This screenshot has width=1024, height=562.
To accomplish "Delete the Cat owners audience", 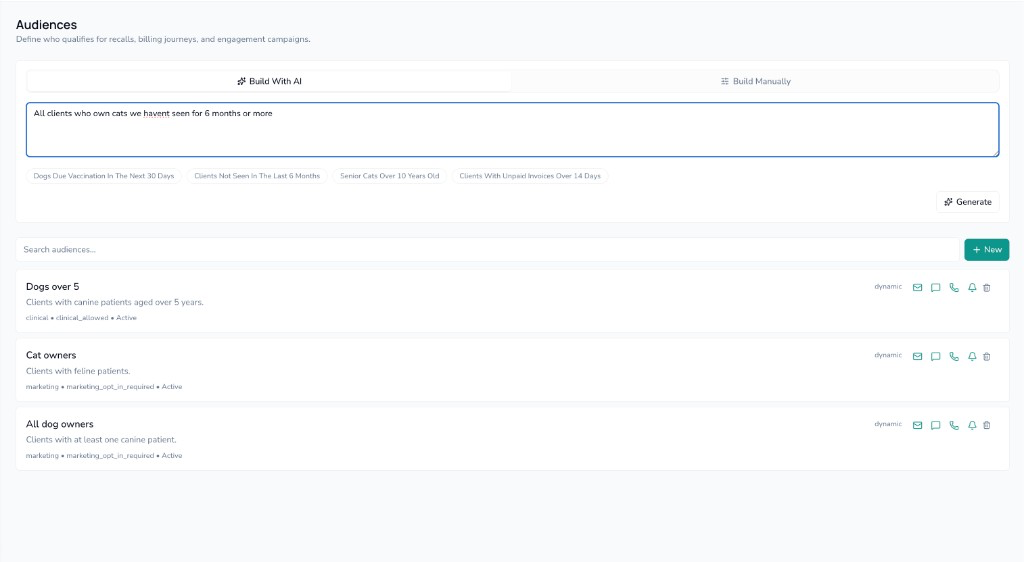I will point(987,356).
